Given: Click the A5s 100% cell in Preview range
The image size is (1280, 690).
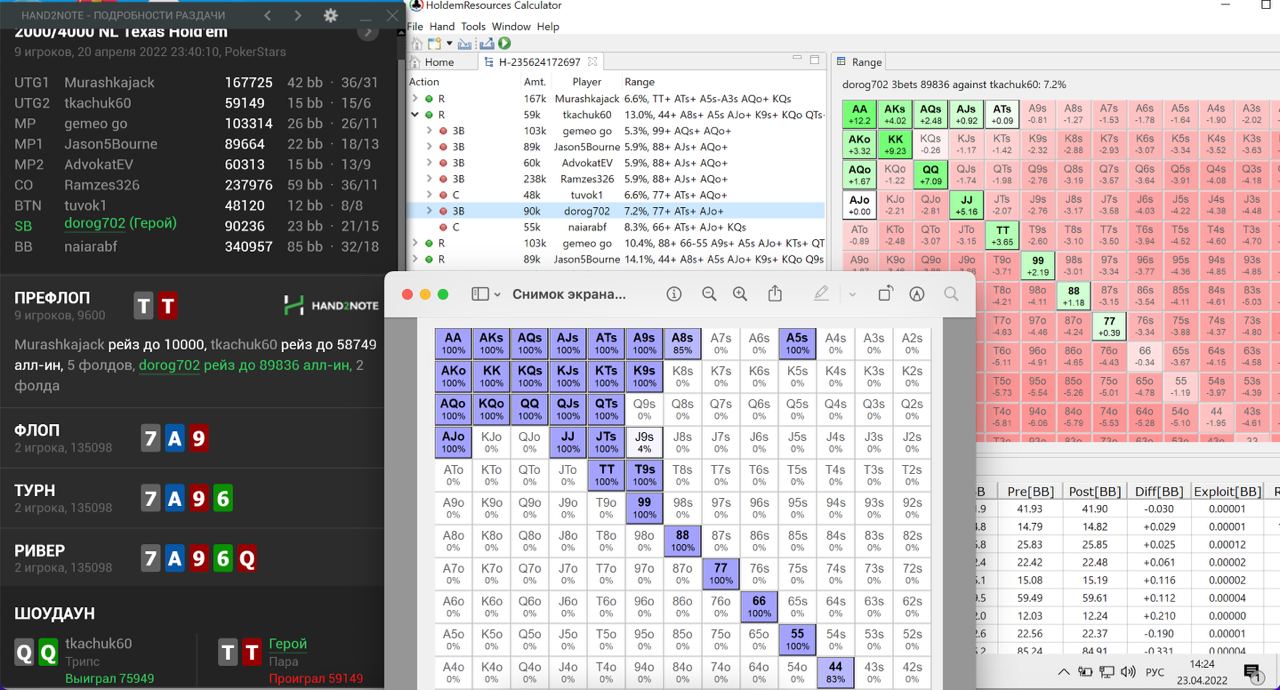Looking at the screenshot, I should [x=797, y=344].
